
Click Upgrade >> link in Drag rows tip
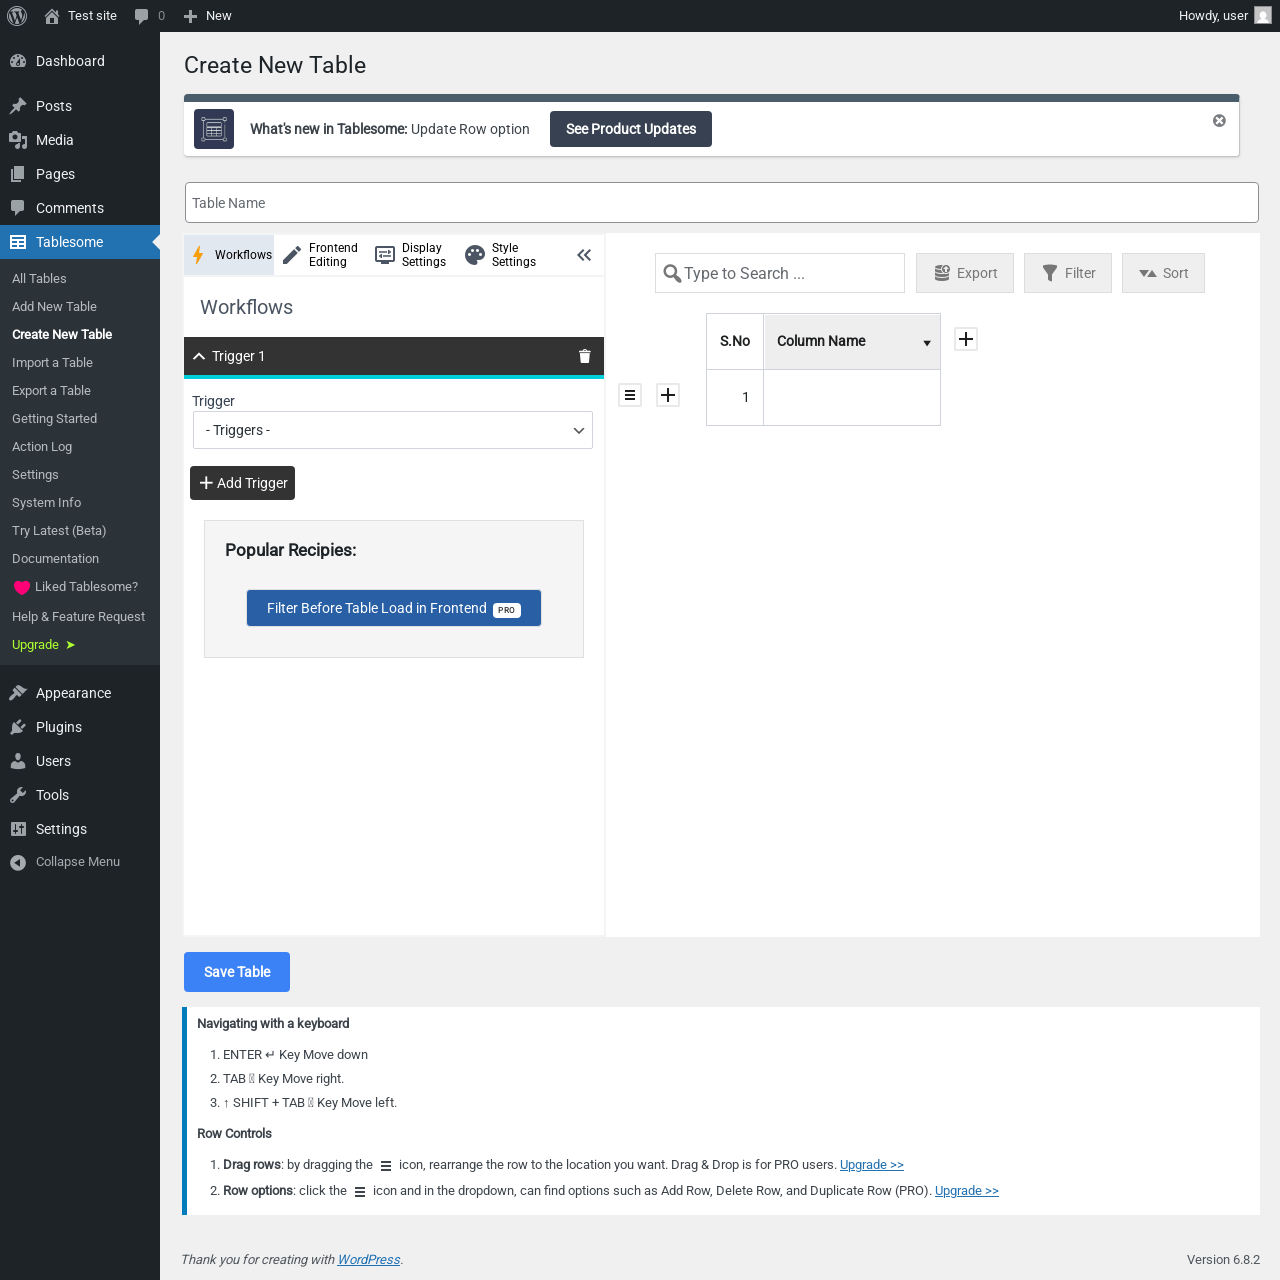(872, 1165)
